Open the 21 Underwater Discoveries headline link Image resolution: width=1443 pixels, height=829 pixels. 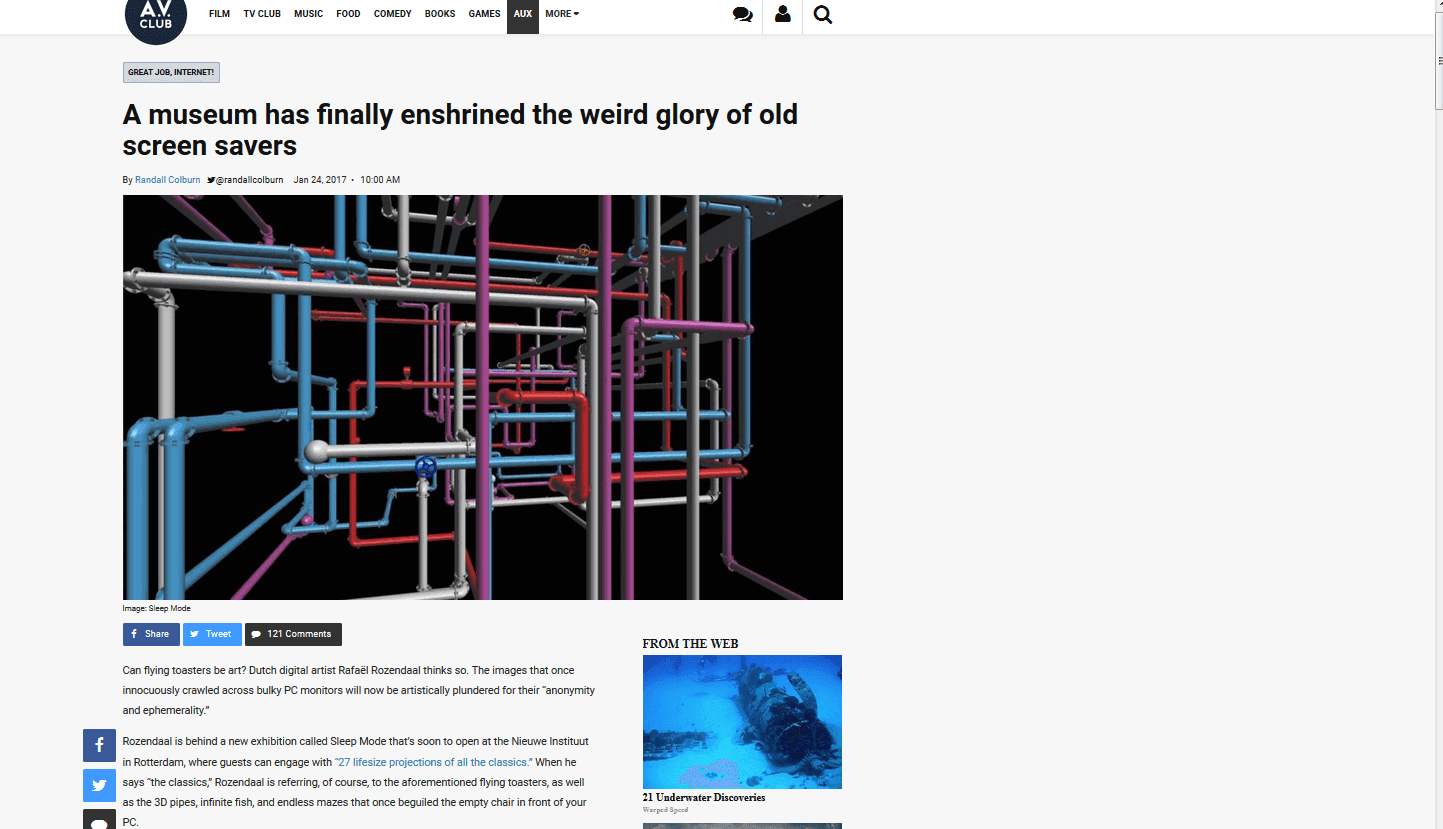[704, 798]
